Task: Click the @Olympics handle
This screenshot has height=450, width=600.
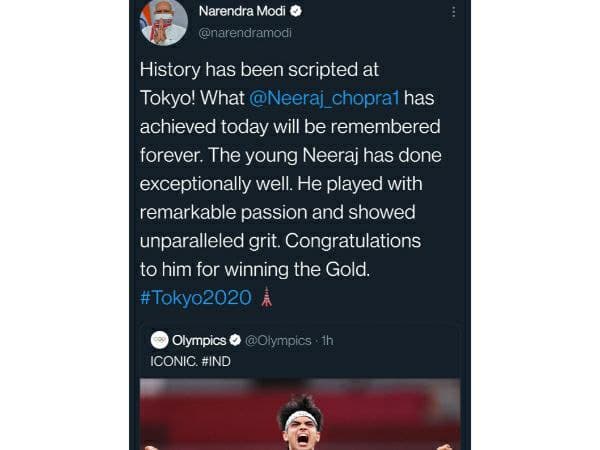Action: point(283,340)
